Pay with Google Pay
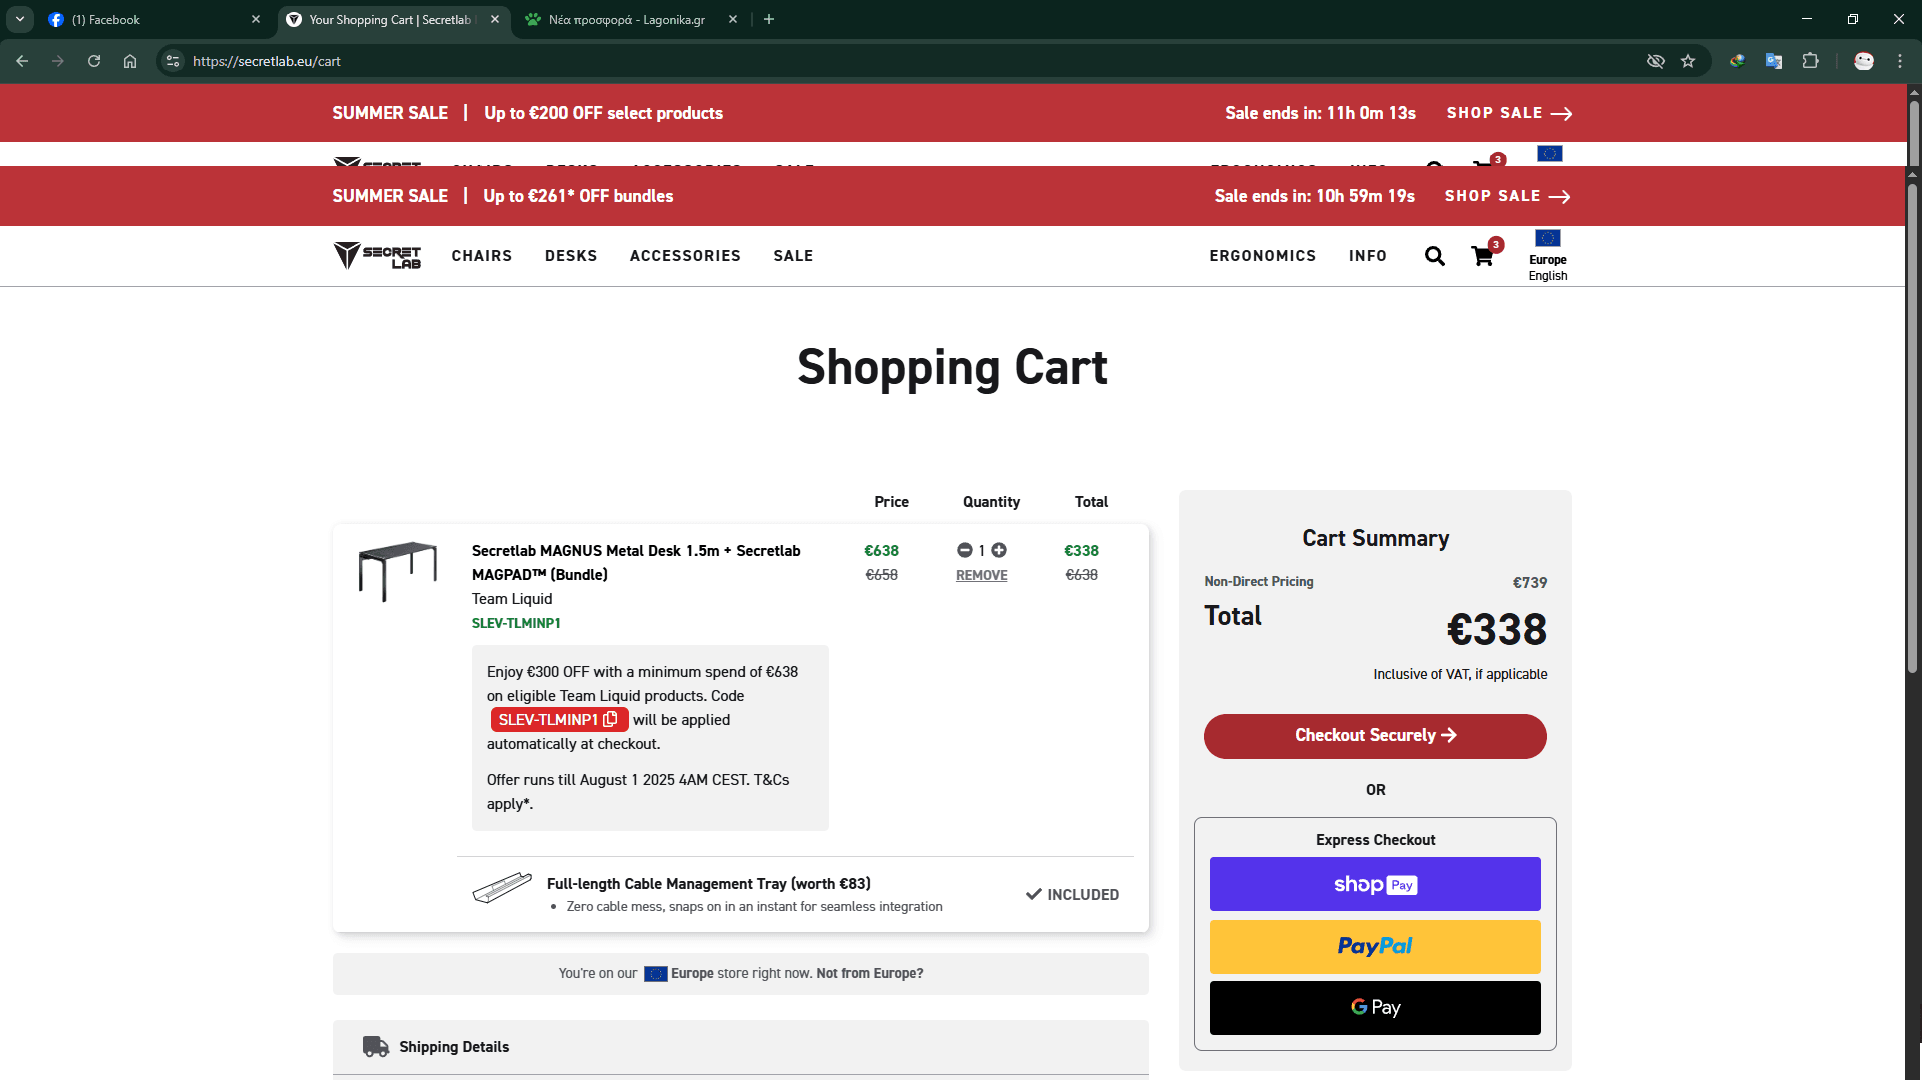 (x=1375, y=1008)
